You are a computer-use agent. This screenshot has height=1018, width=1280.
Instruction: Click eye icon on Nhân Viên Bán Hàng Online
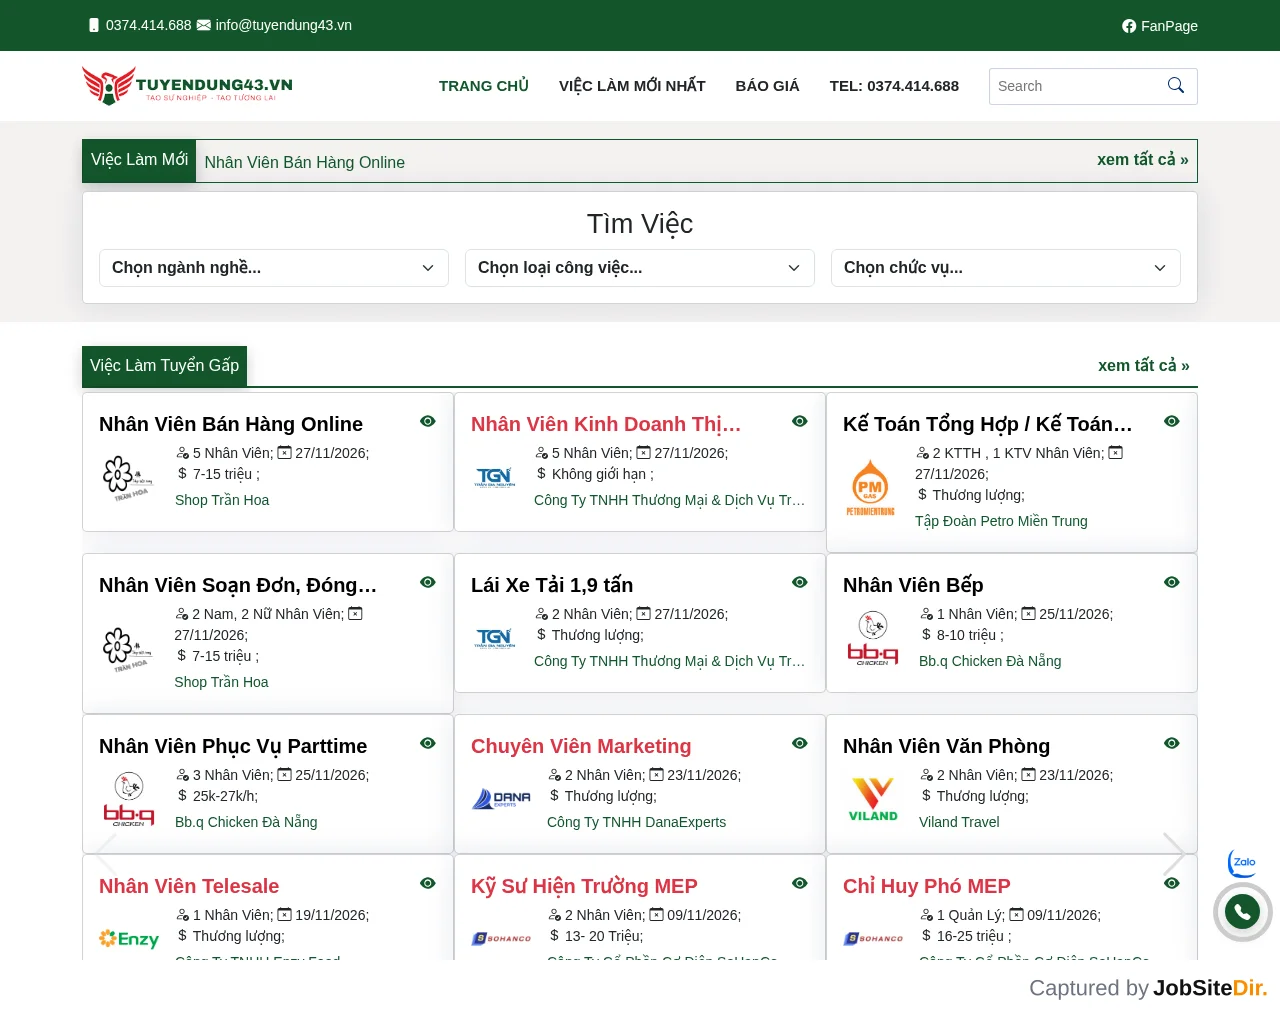(428, 421)
